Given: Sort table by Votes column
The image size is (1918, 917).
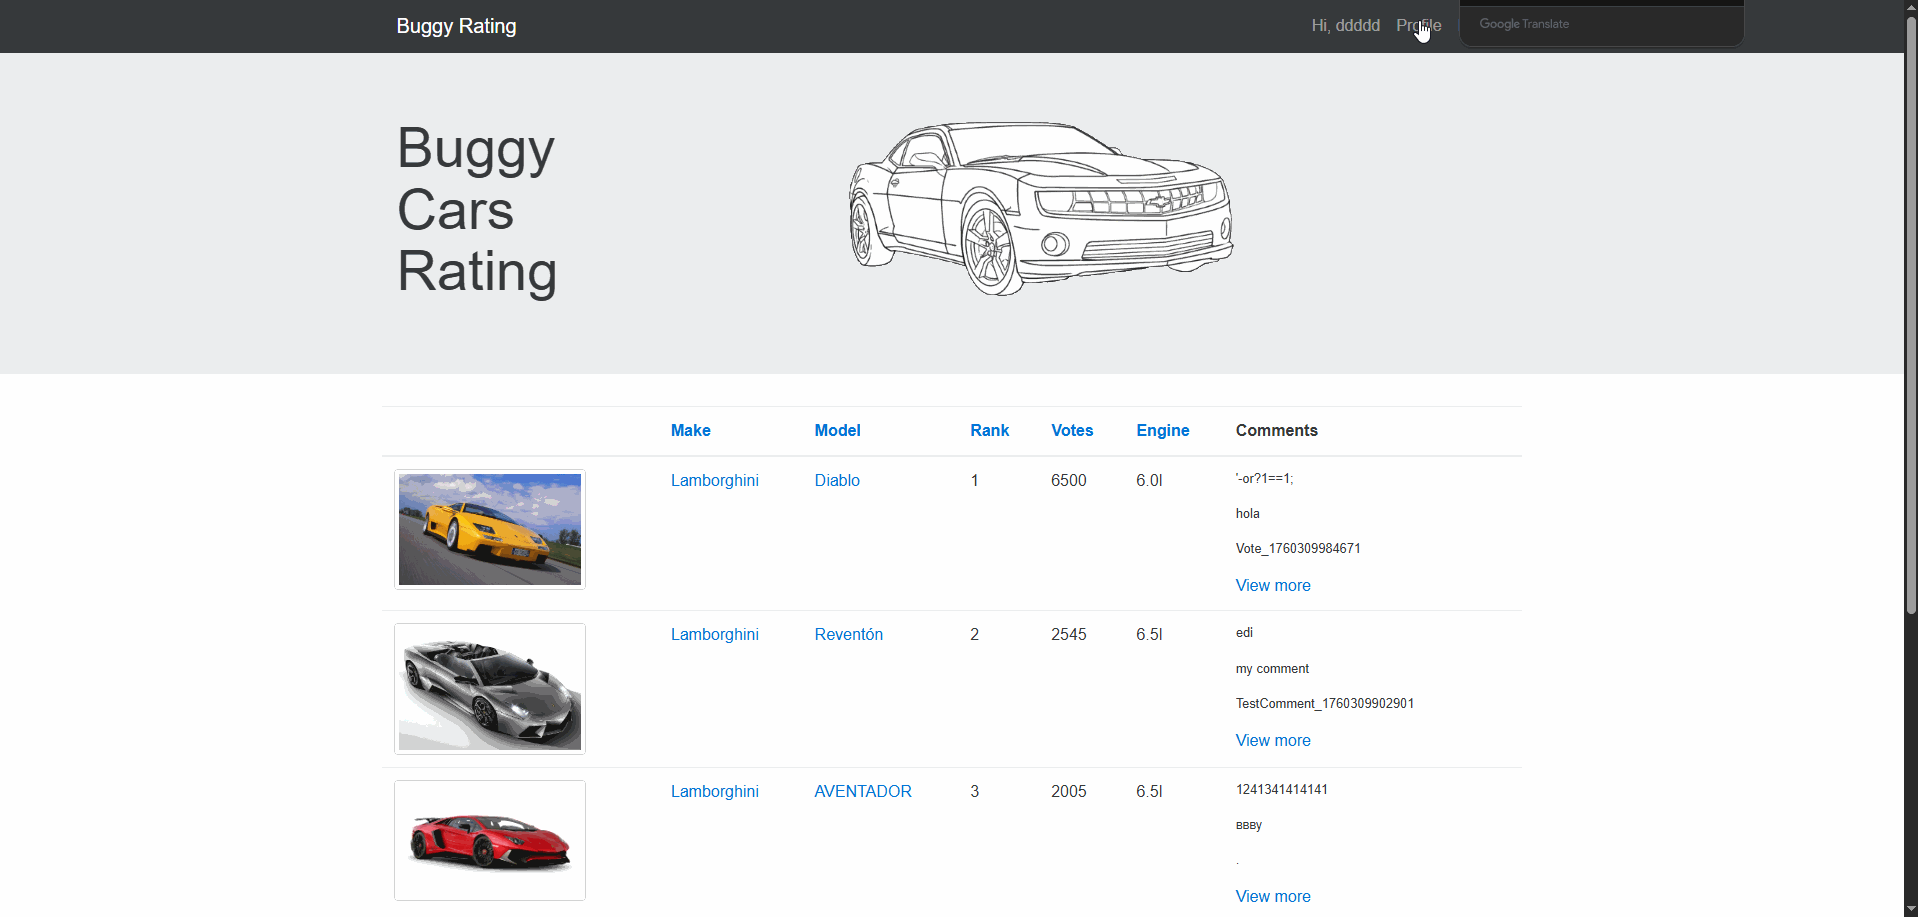Looking at the screenshot, I should 1072,431.
